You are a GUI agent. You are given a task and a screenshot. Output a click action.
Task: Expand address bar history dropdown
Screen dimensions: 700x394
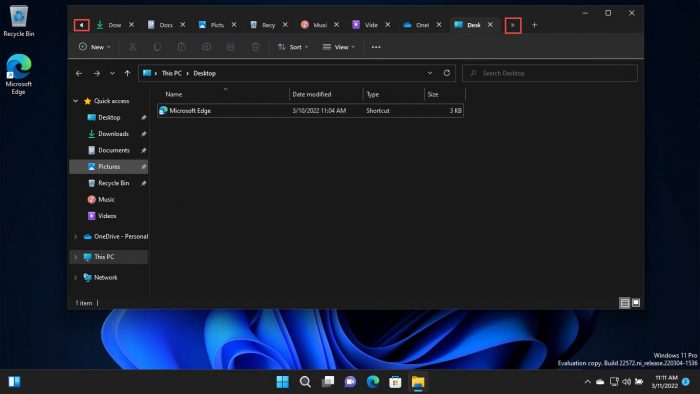[x=429, y=73]
